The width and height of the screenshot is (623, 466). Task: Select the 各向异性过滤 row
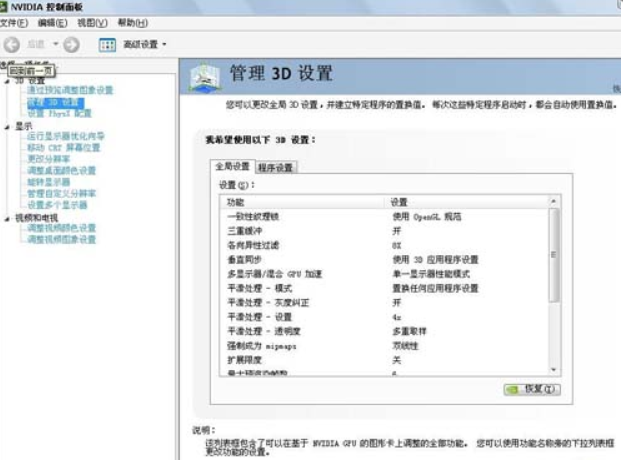(384, 246)
